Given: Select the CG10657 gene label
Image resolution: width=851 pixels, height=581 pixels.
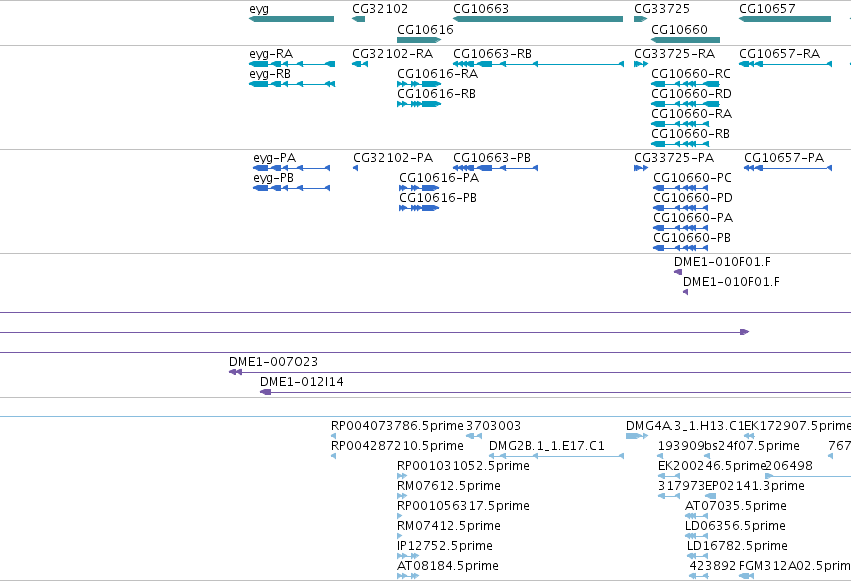Looking at the screenshot, I should click(x=767, y=9).
